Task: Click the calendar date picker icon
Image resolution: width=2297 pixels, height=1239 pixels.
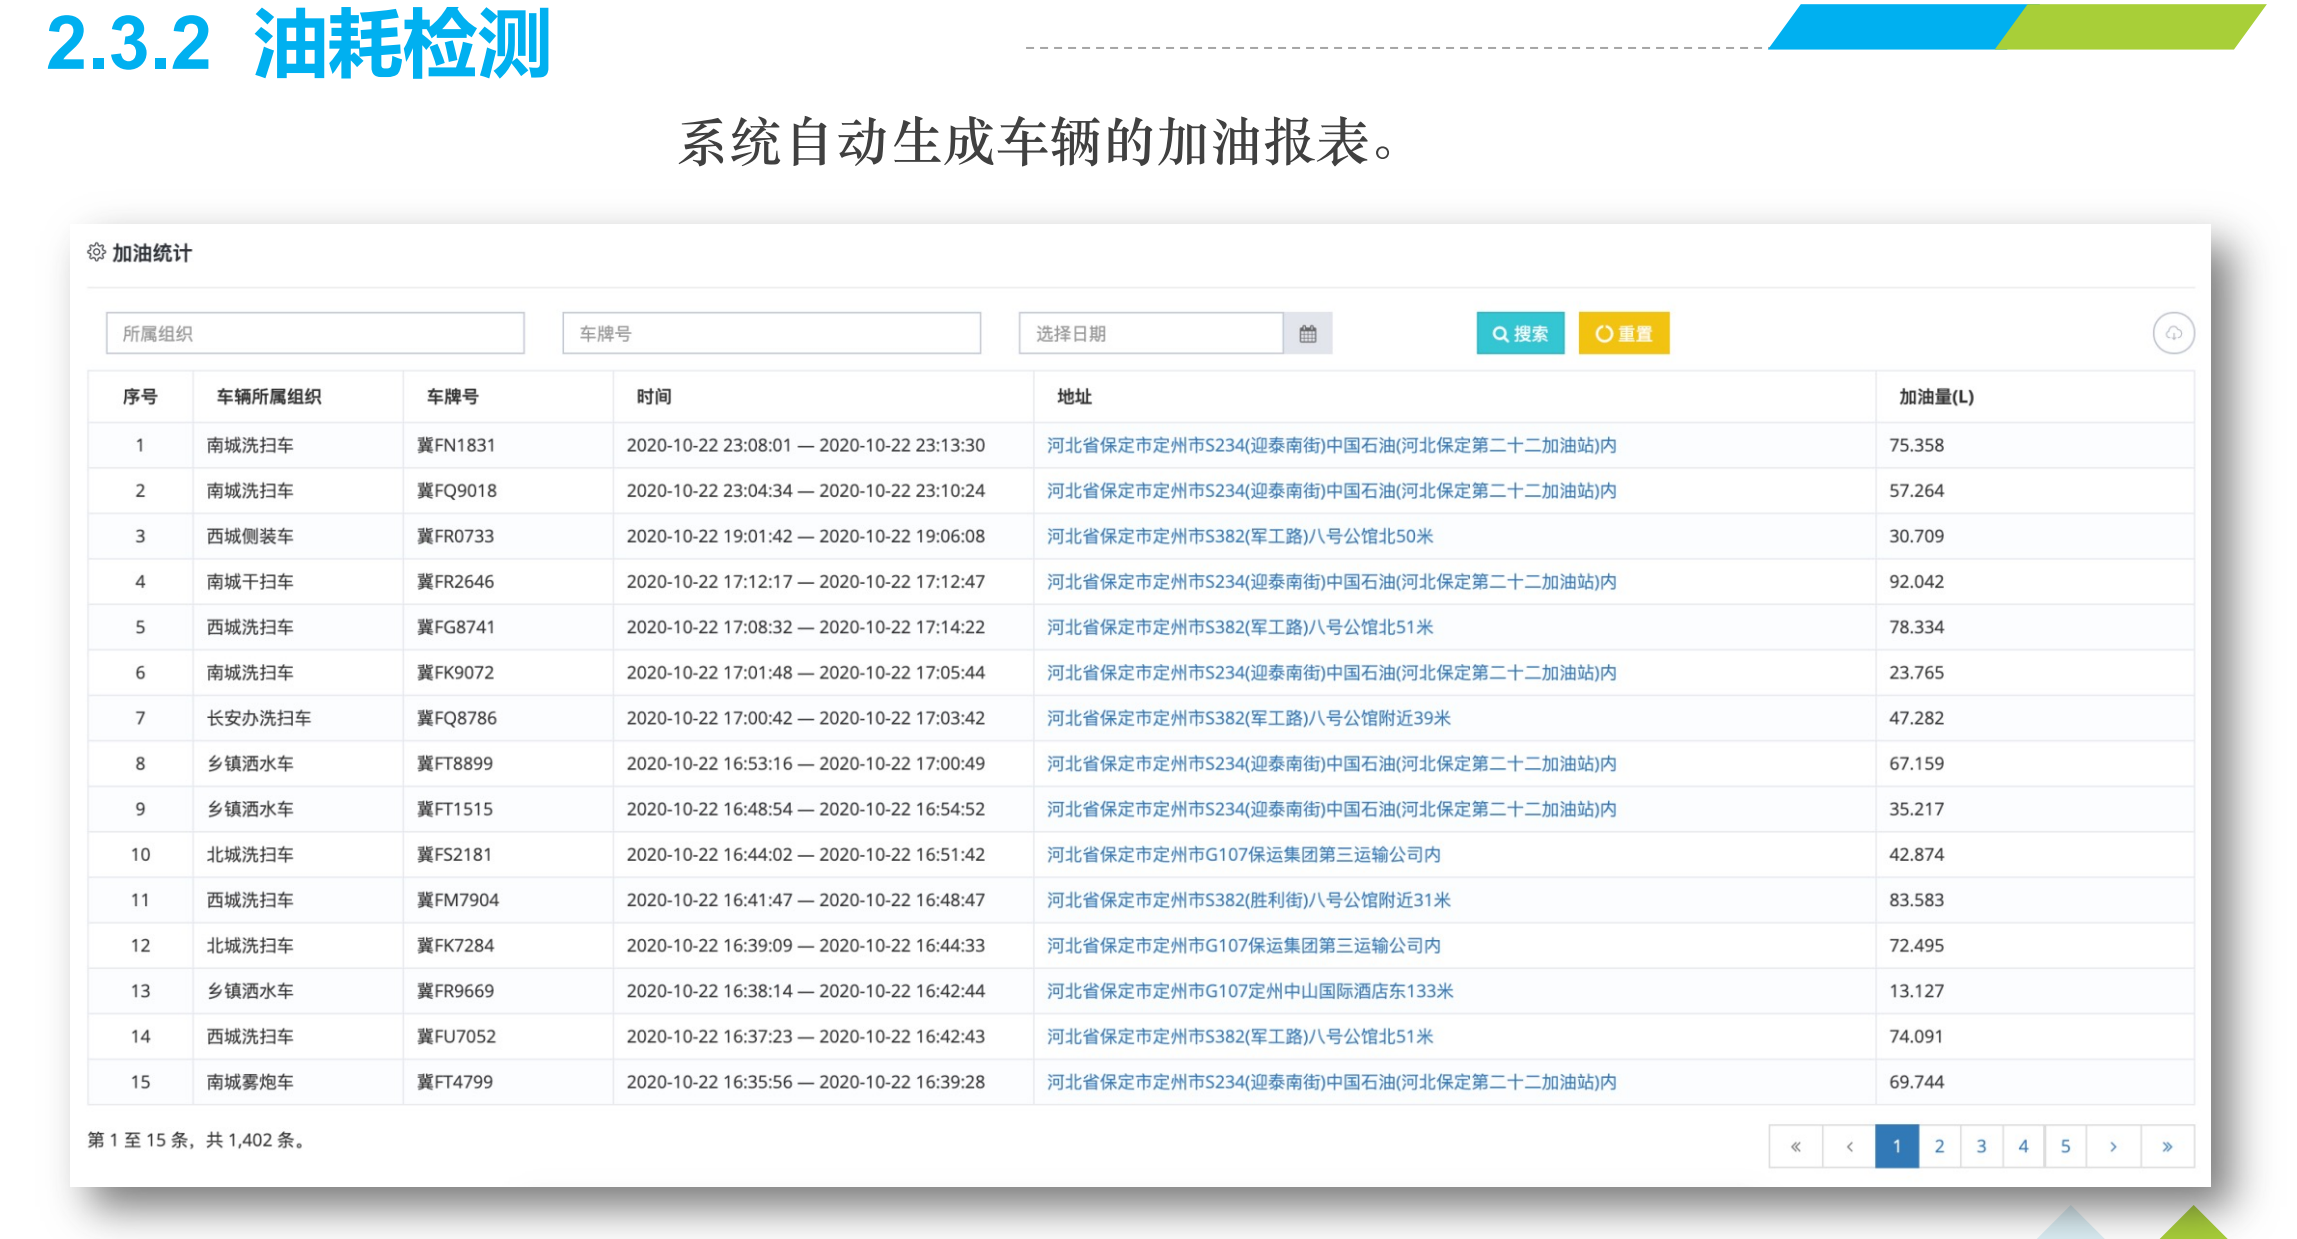Action: [1307, 334]
